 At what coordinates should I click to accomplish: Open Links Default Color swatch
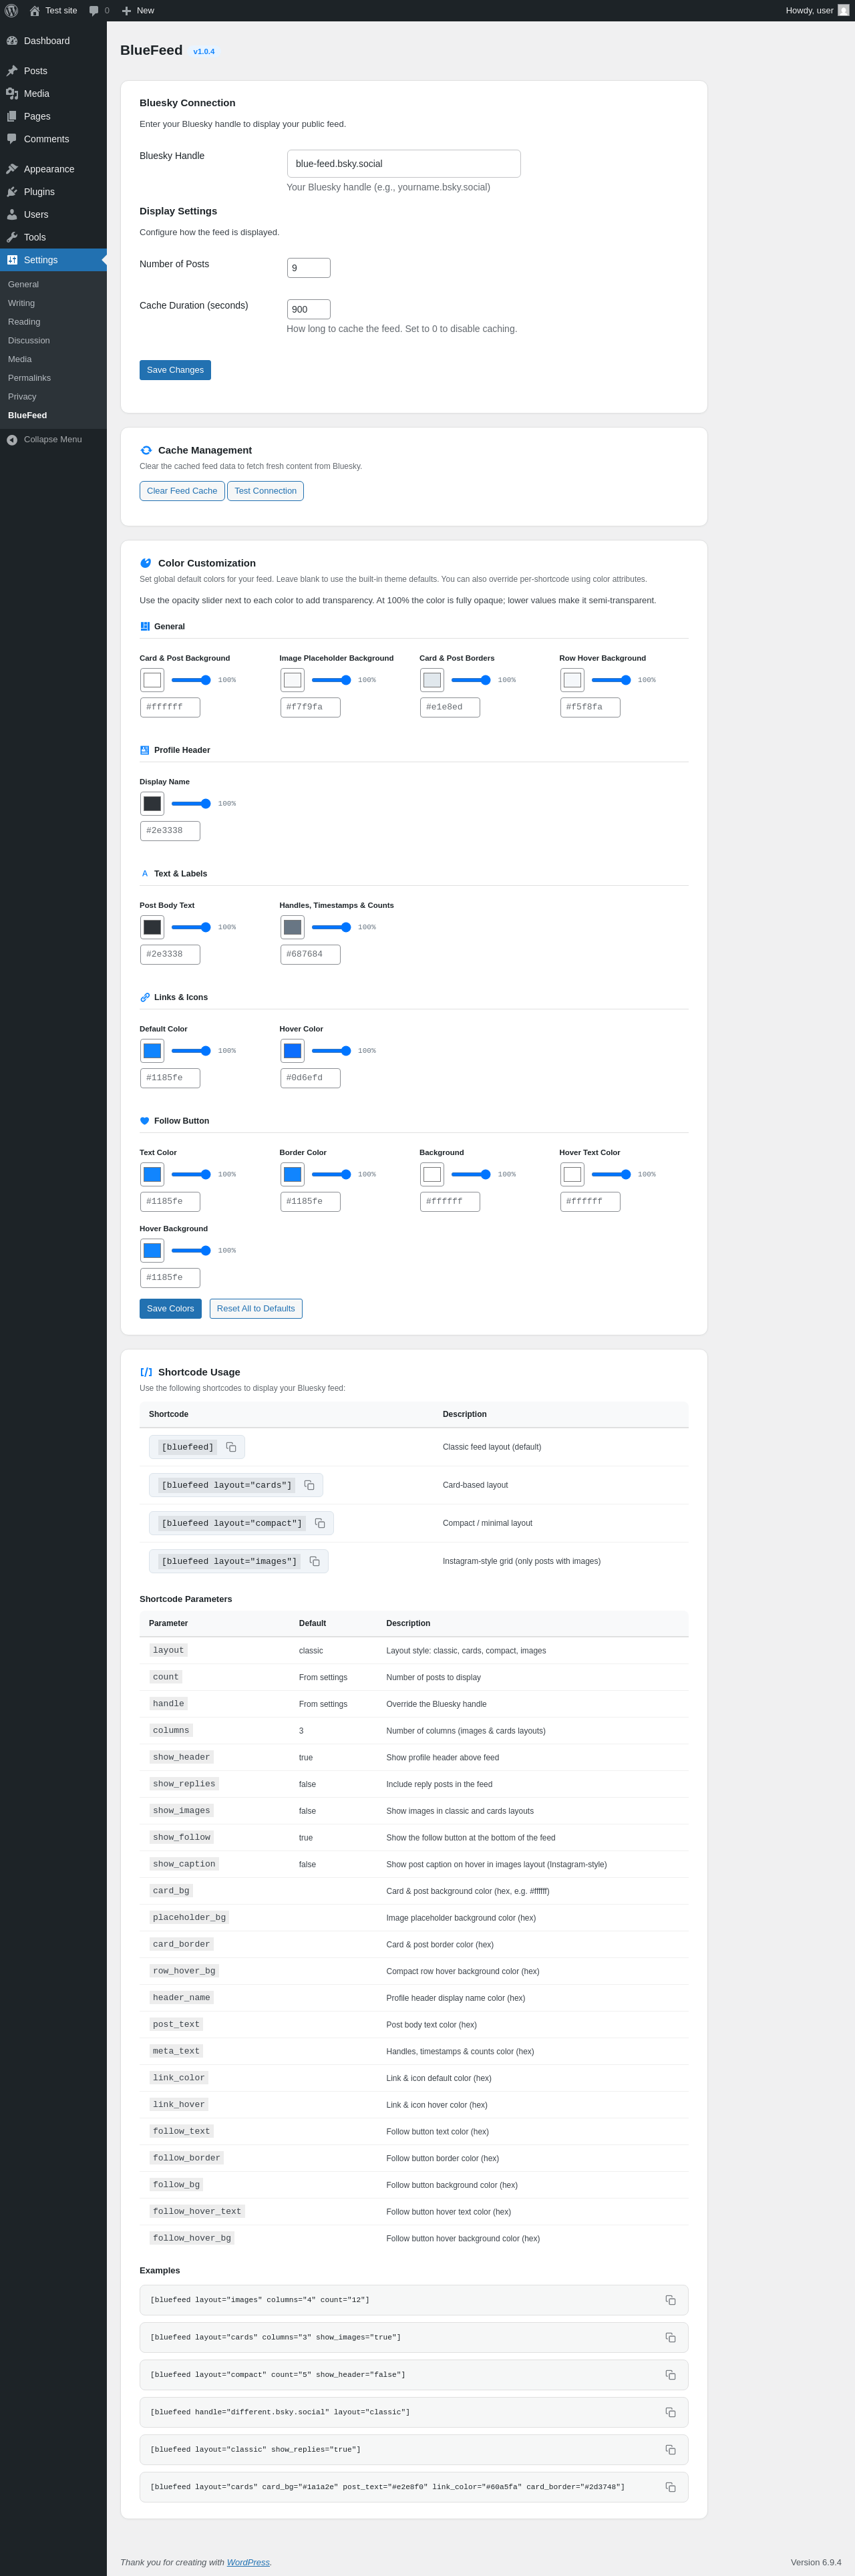[152, 1051]
